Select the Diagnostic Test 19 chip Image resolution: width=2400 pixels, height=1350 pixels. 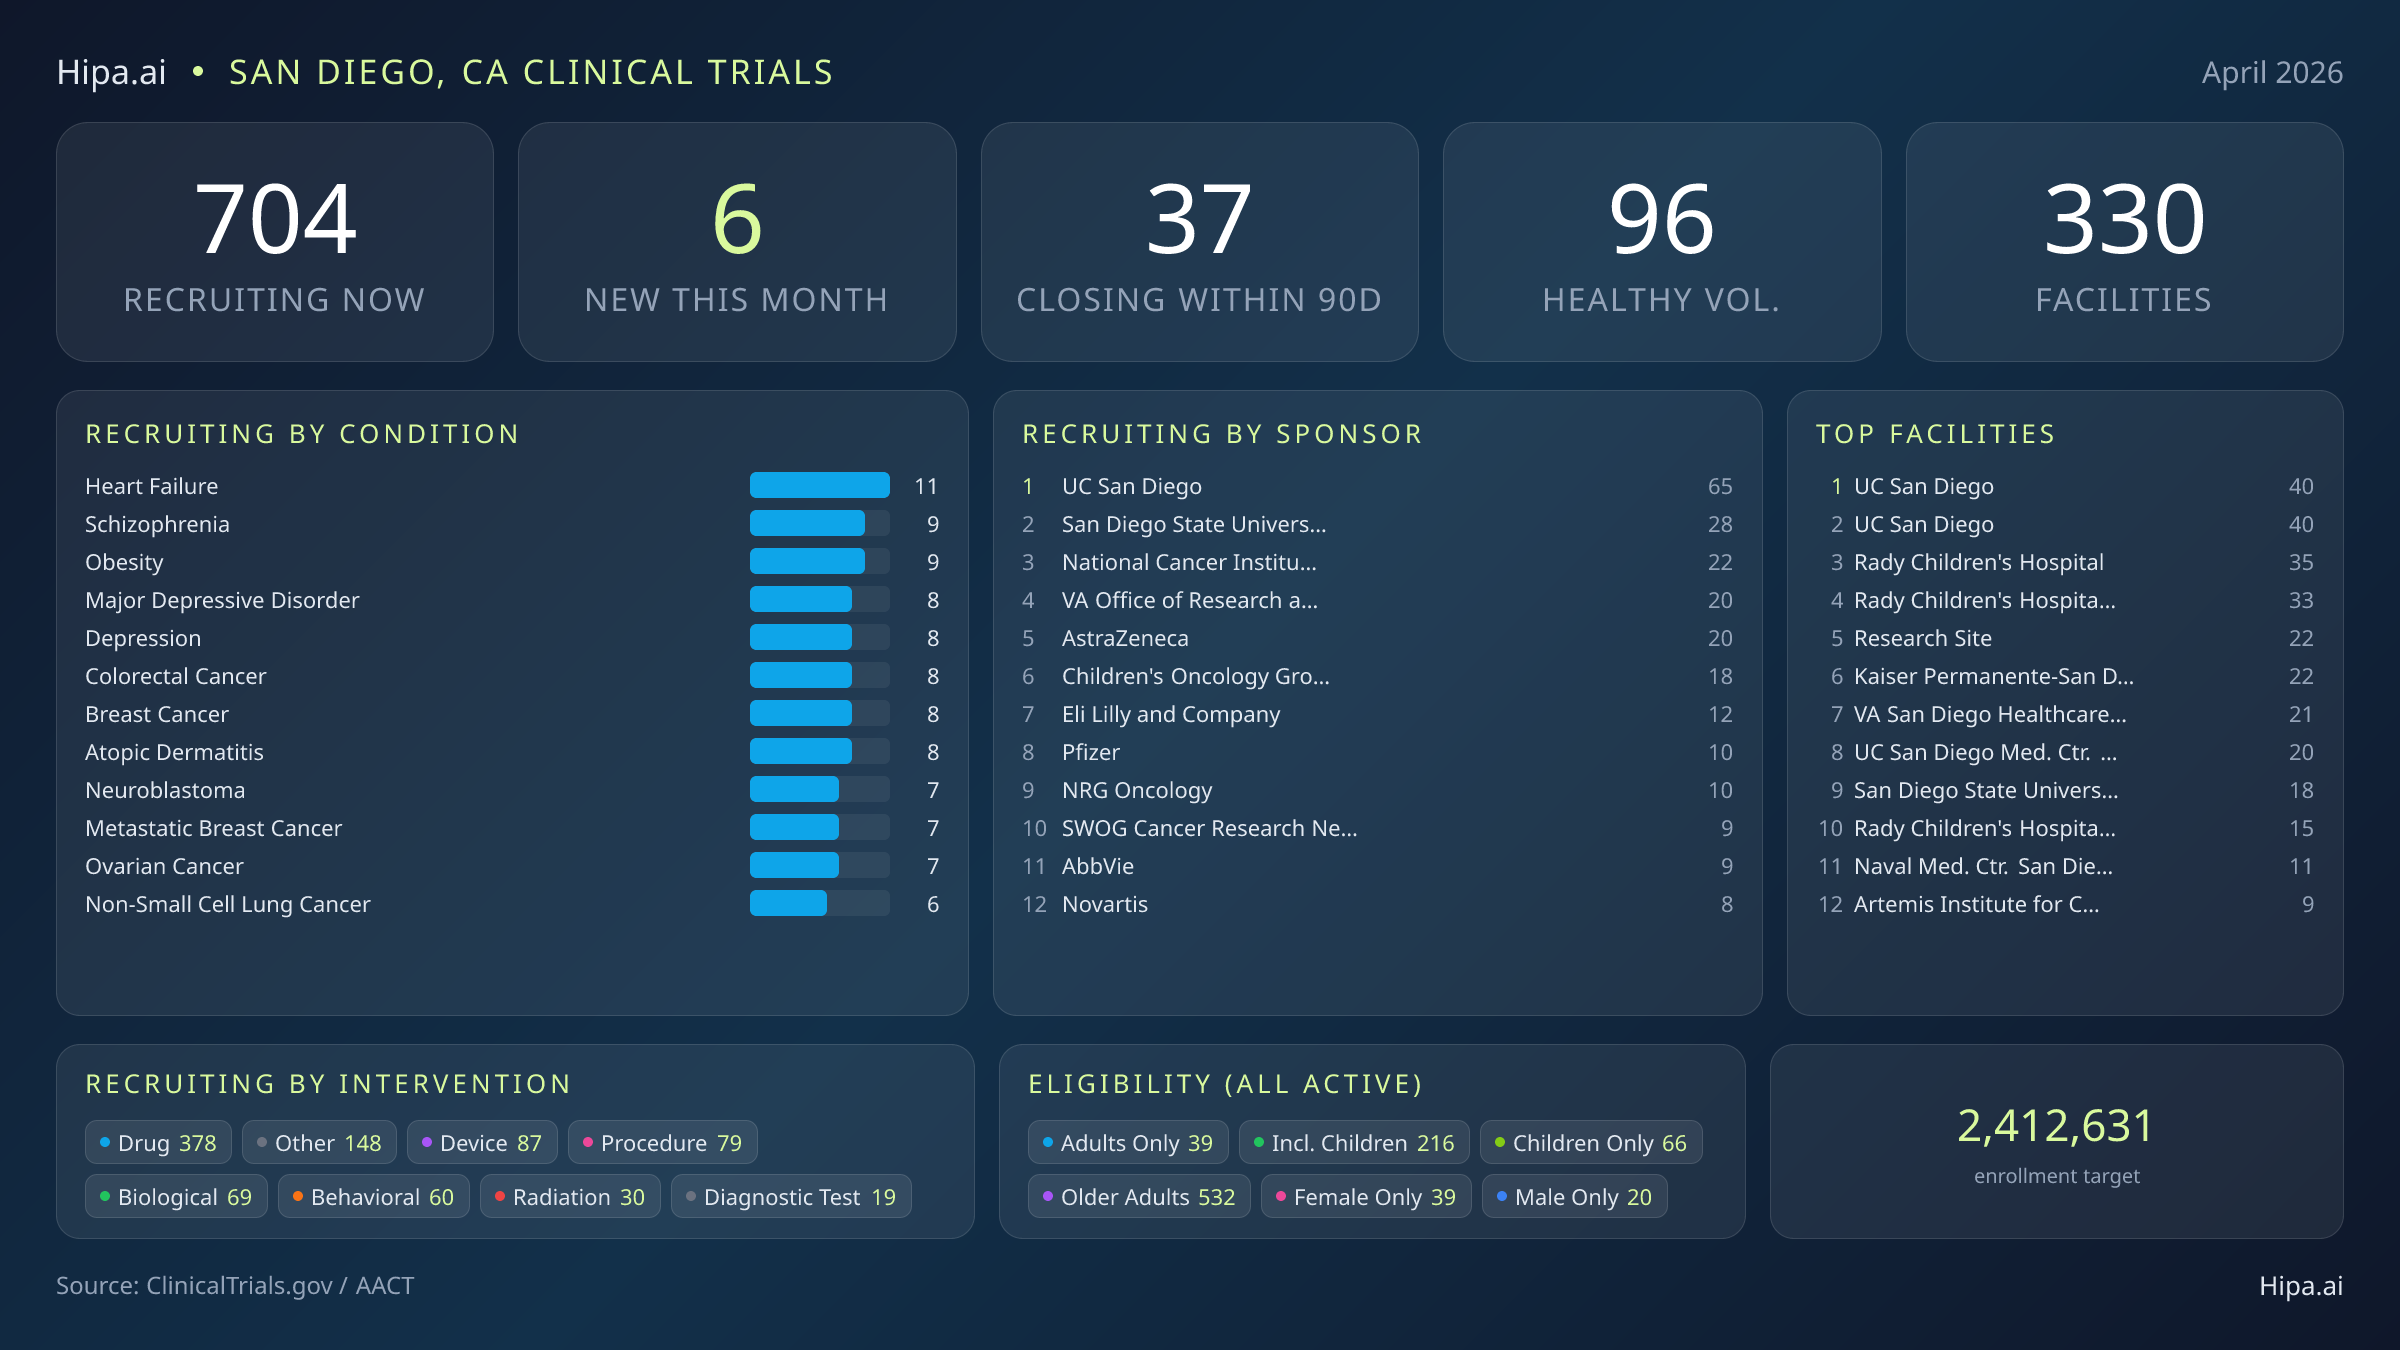coord(791,1196)
